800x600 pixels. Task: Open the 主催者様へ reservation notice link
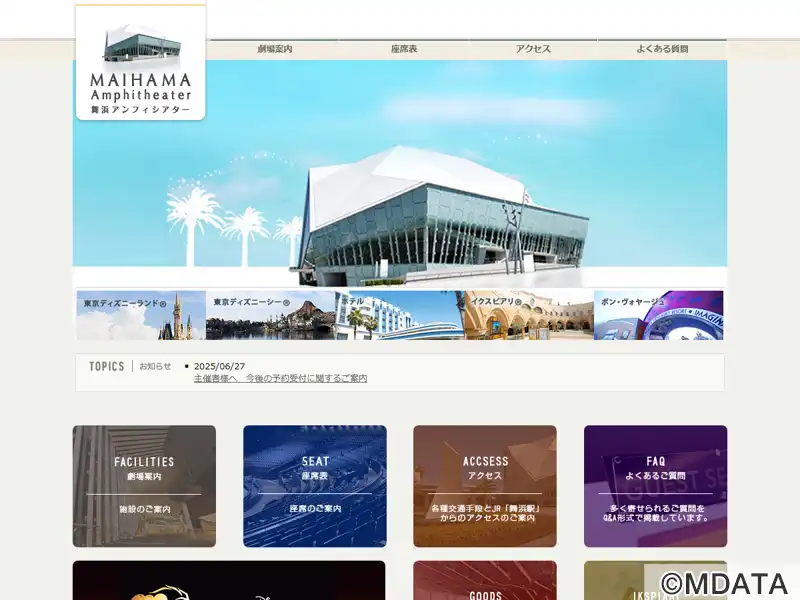pyautogui.click(x=280, y=379)
